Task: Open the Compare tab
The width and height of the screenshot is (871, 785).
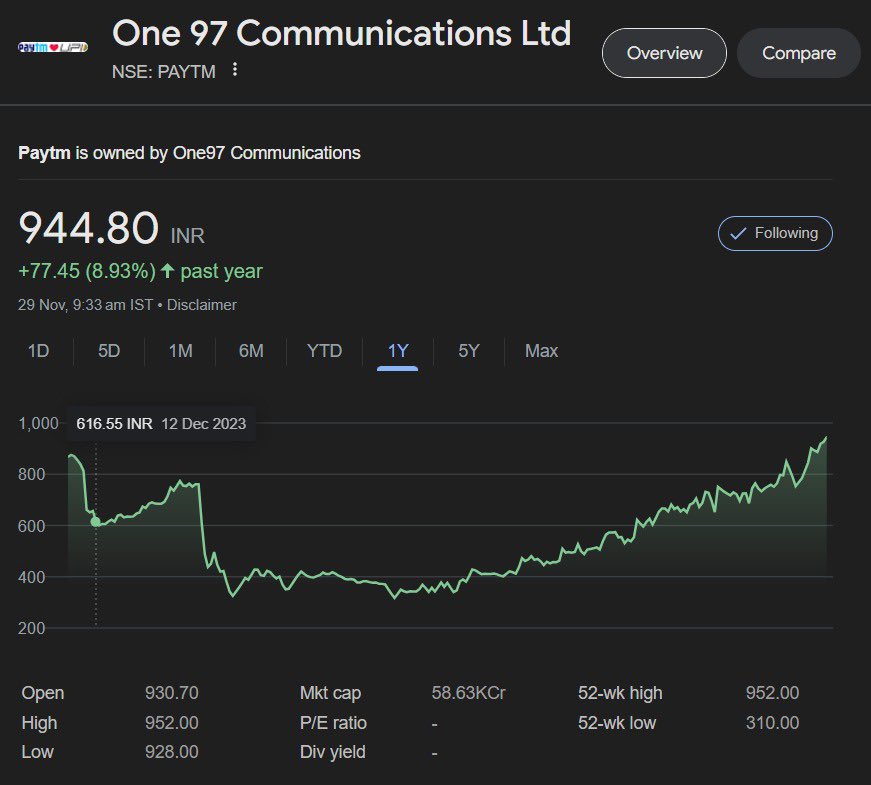Action: point(798,53)
